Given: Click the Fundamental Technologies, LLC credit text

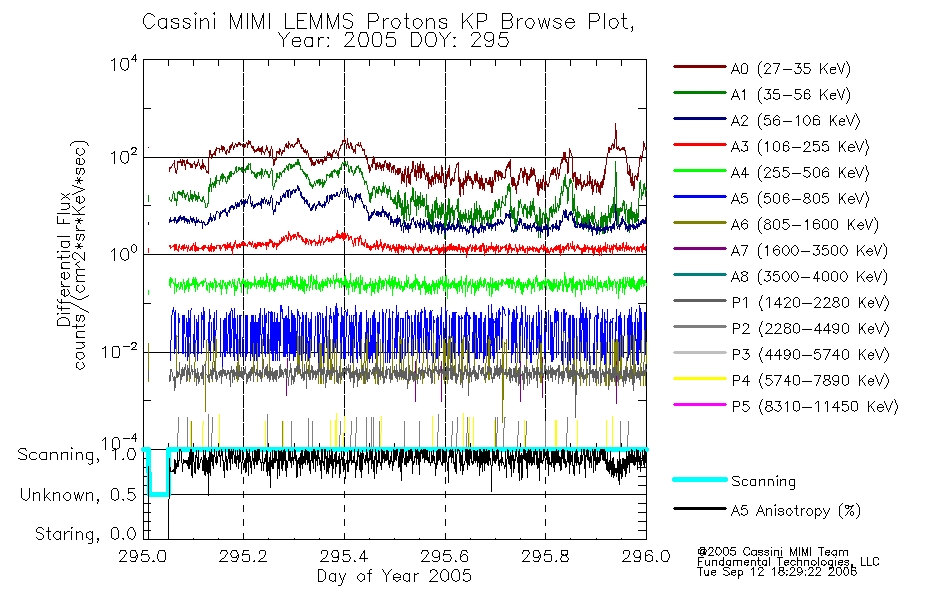Looking at the screenshot, I should [x=788, y=562].
